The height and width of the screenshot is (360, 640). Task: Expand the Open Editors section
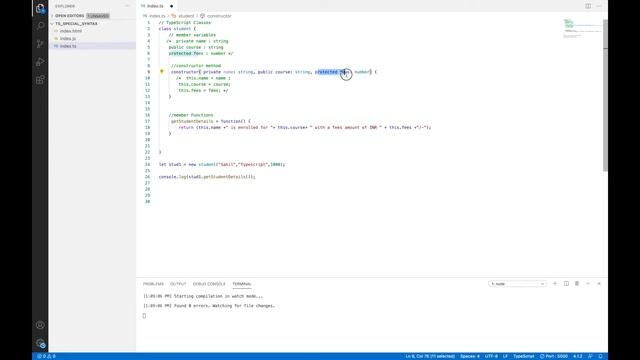tap(69, 16)
